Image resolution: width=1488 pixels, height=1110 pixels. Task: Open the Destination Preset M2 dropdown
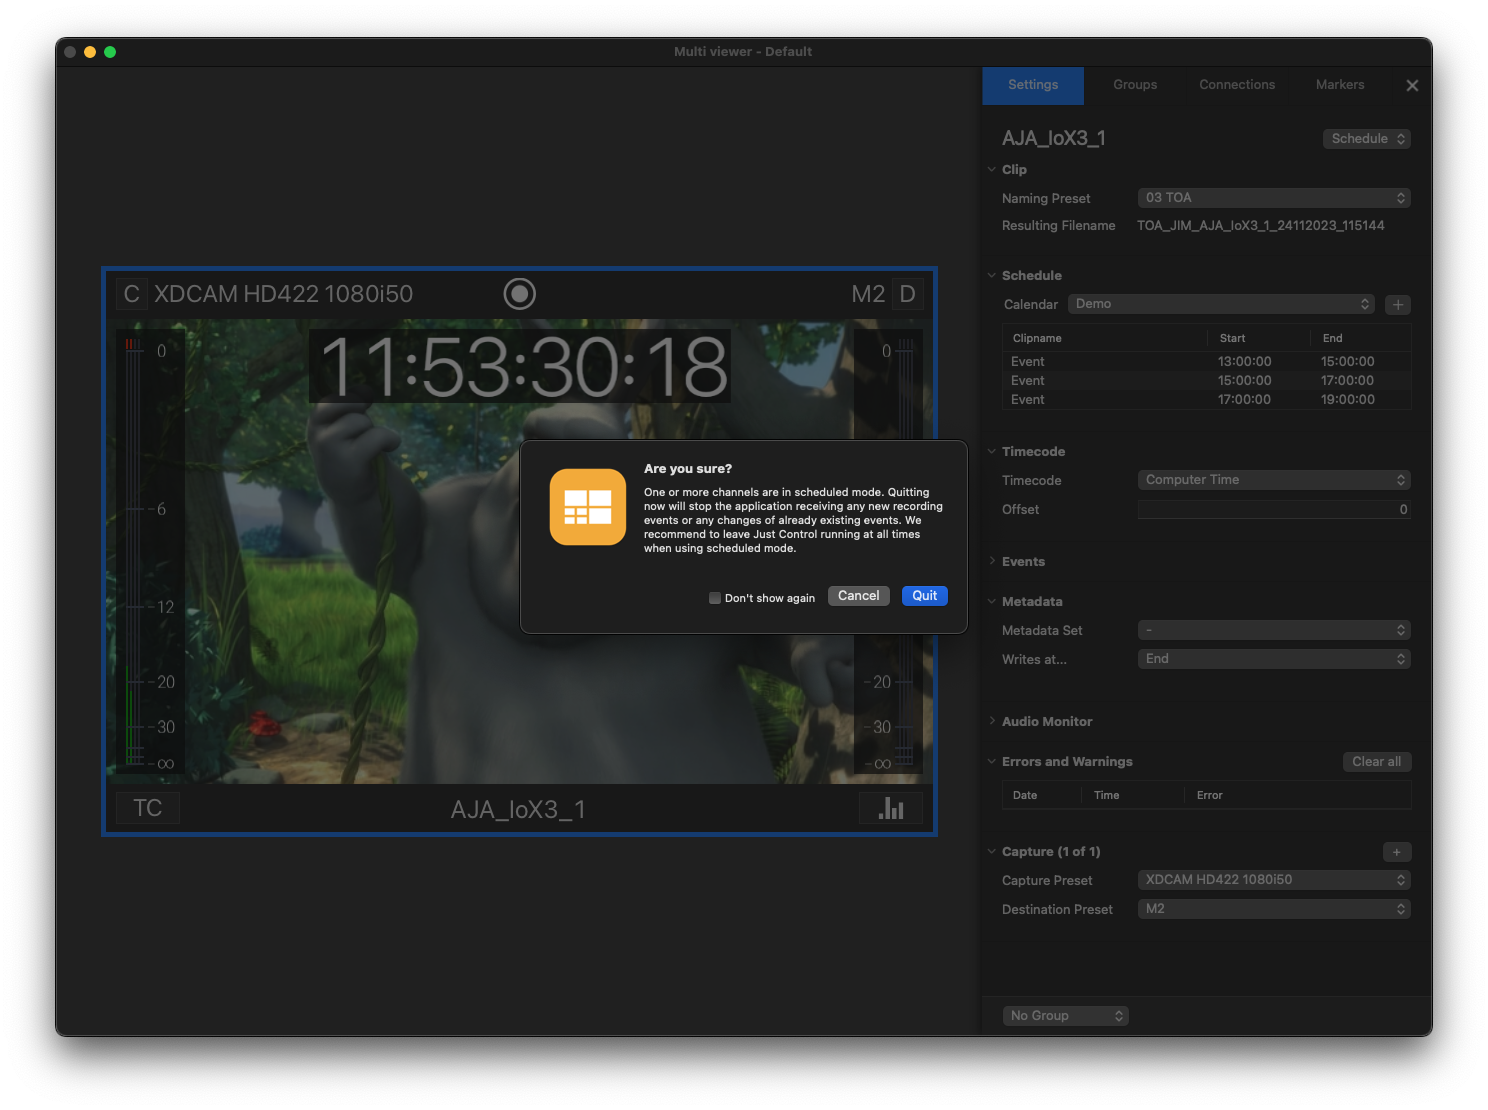click(x=1274, y=909)
